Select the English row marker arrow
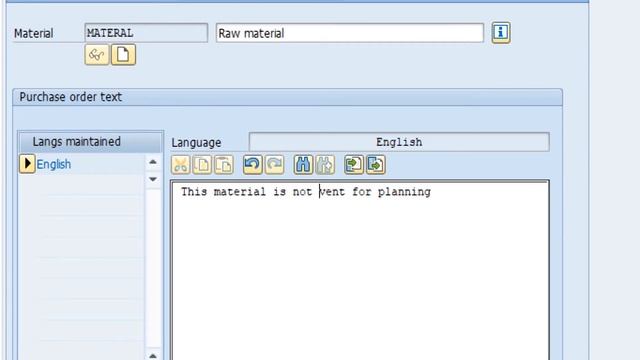 [27, 164]
